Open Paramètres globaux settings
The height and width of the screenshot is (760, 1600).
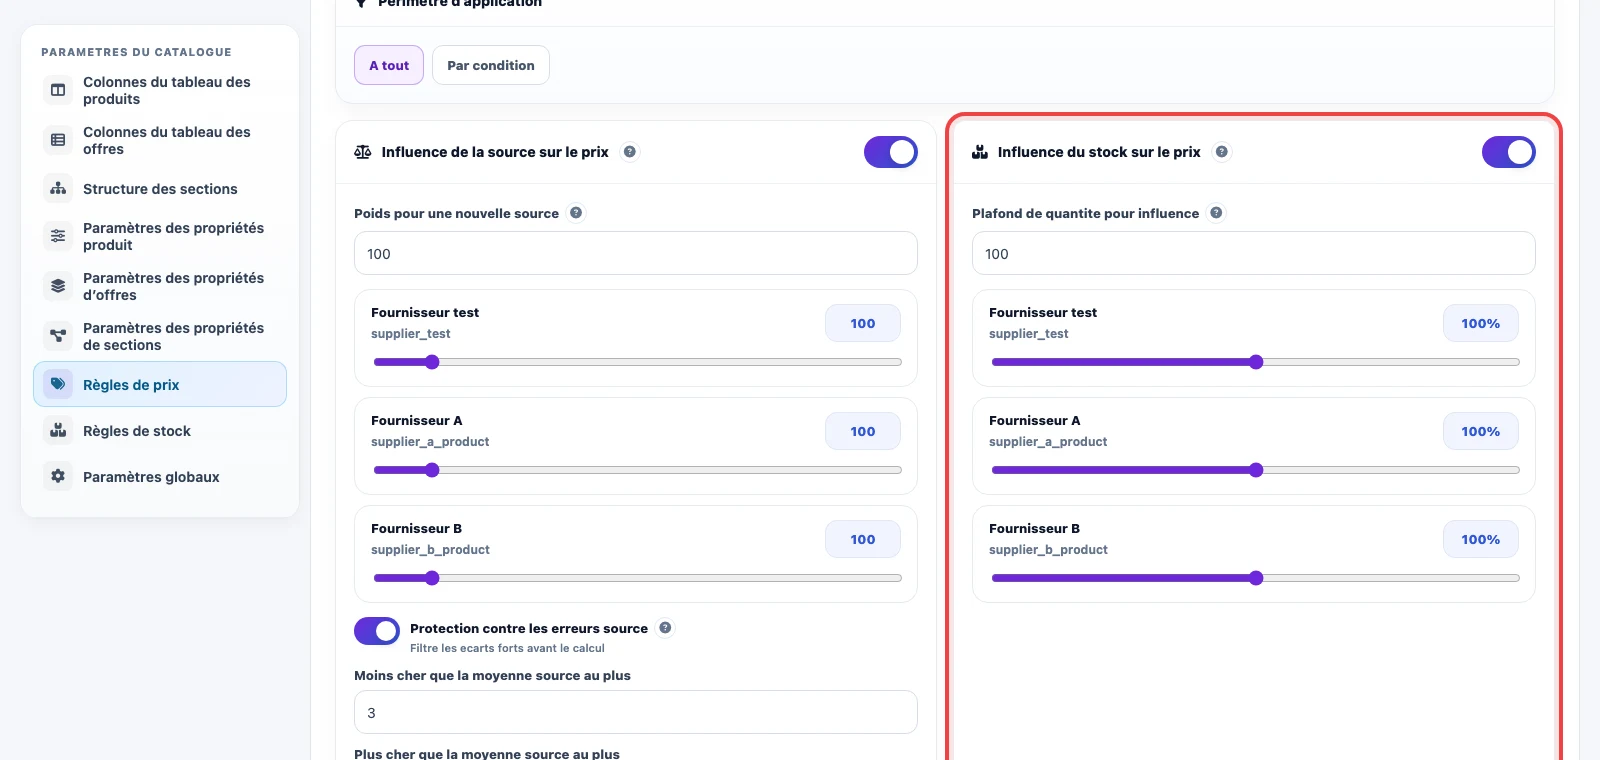tap(160, 476)
